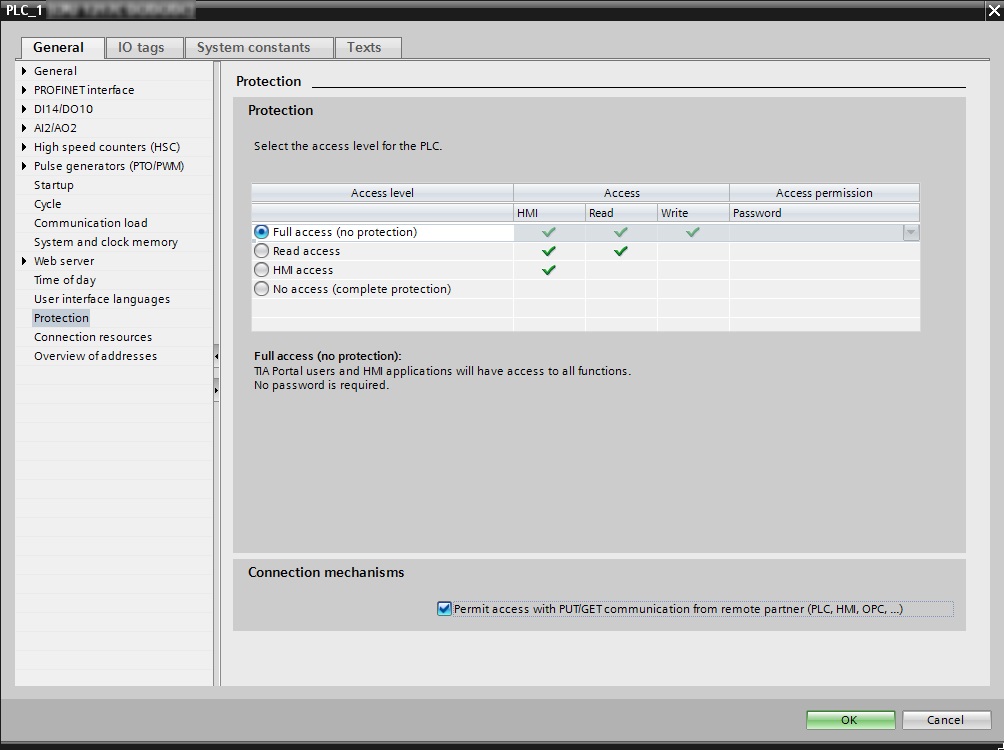Open Connection resources in navigation tree
1004x750 pixels.
coord(93,337)
